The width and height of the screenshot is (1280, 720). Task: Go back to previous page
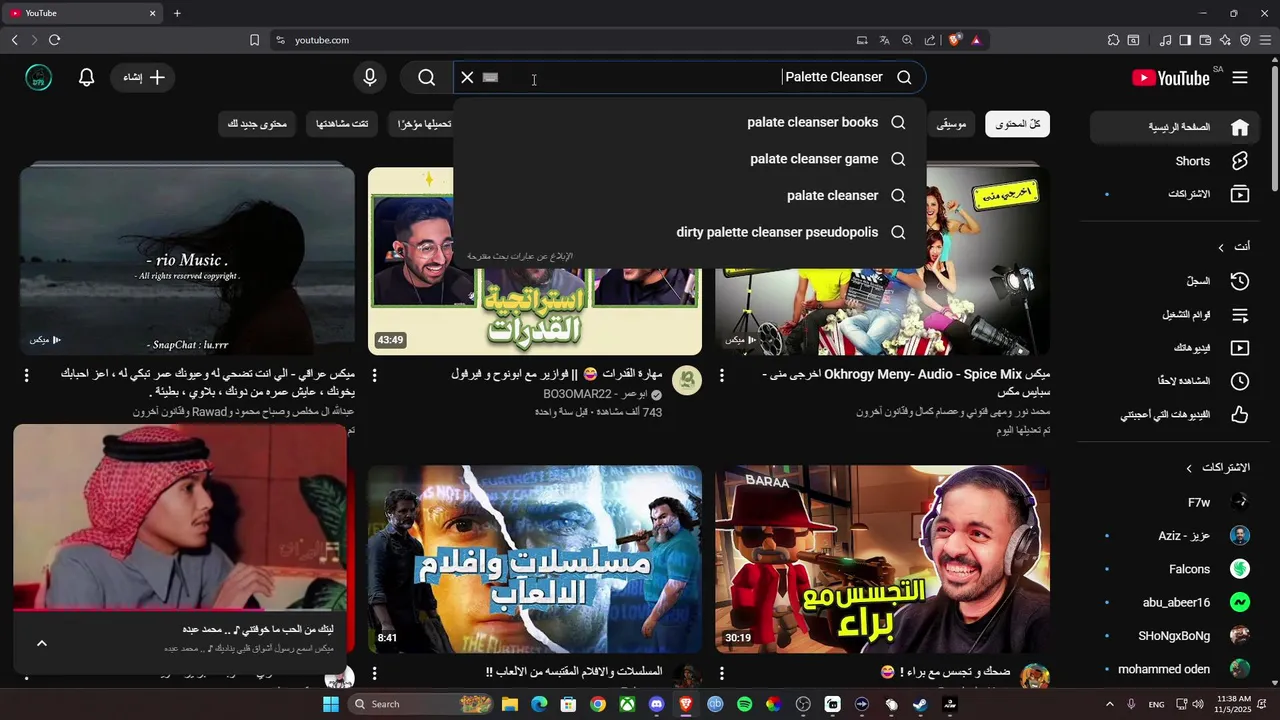(x=14, y=40)
